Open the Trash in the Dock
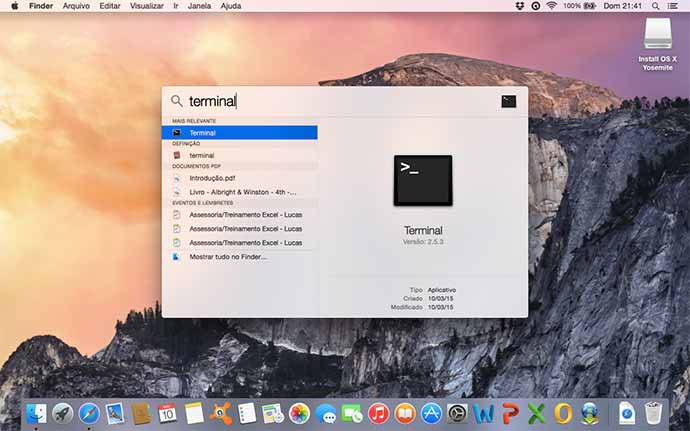This screenshot has height=431, width=690. tap(653, 412)
